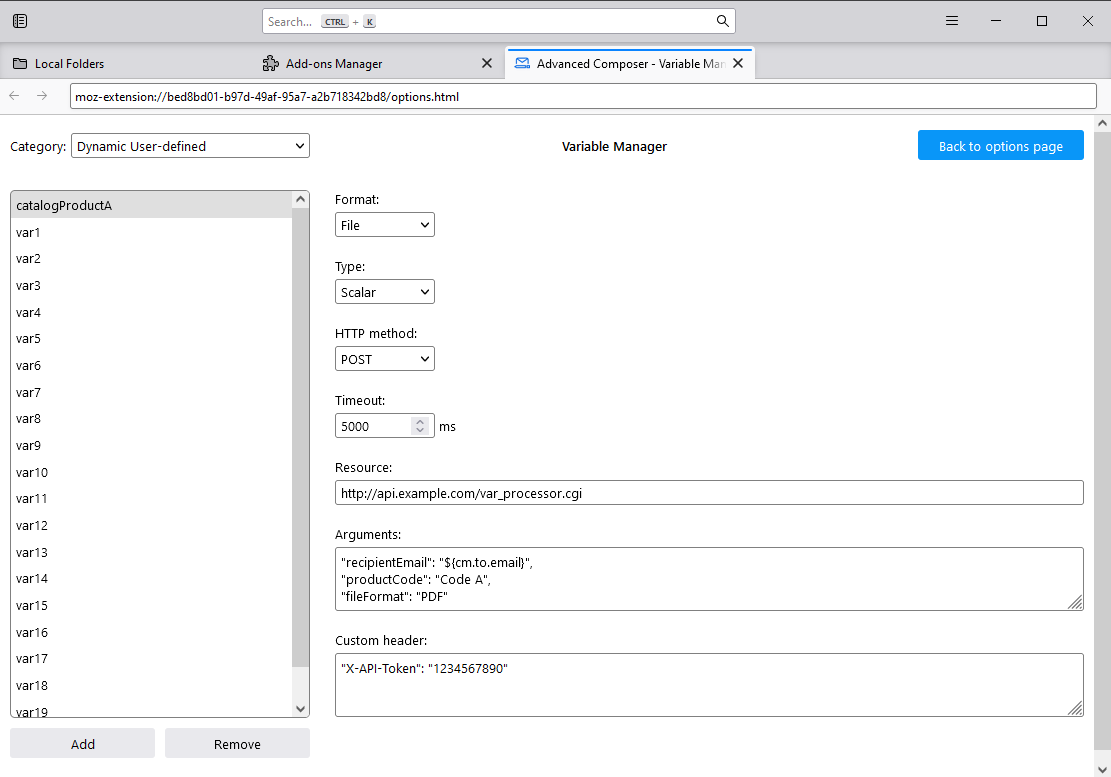Viewport: 1111px width, 777px height.
Task: Close the Add-ons Manager tab
Action: point(487,64)
